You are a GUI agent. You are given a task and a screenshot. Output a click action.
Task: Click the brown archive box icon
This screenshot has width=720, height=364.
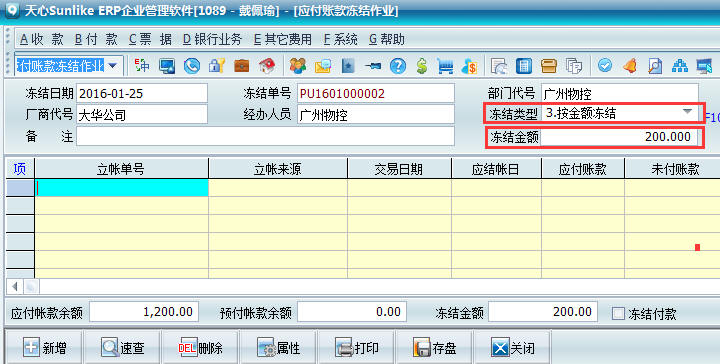click(549, 66)
